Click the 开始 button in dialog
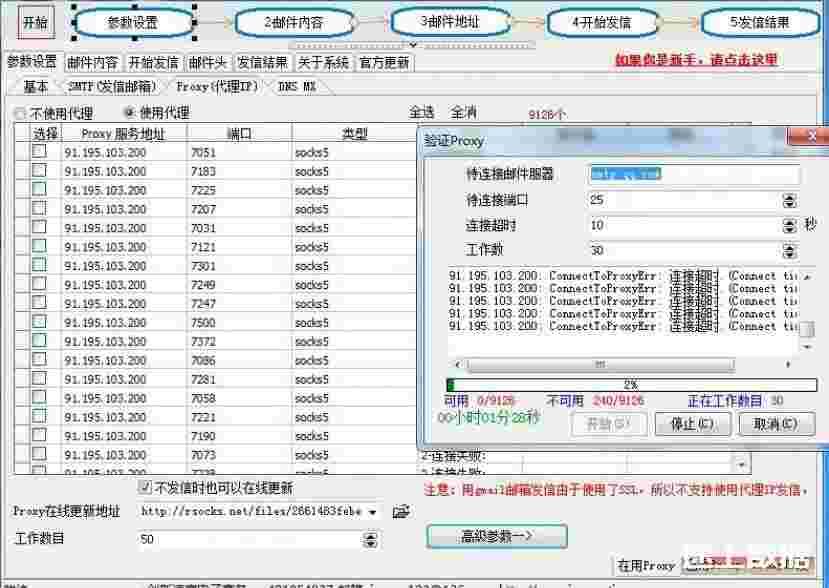The image size is (829, 588). [609, 424]
